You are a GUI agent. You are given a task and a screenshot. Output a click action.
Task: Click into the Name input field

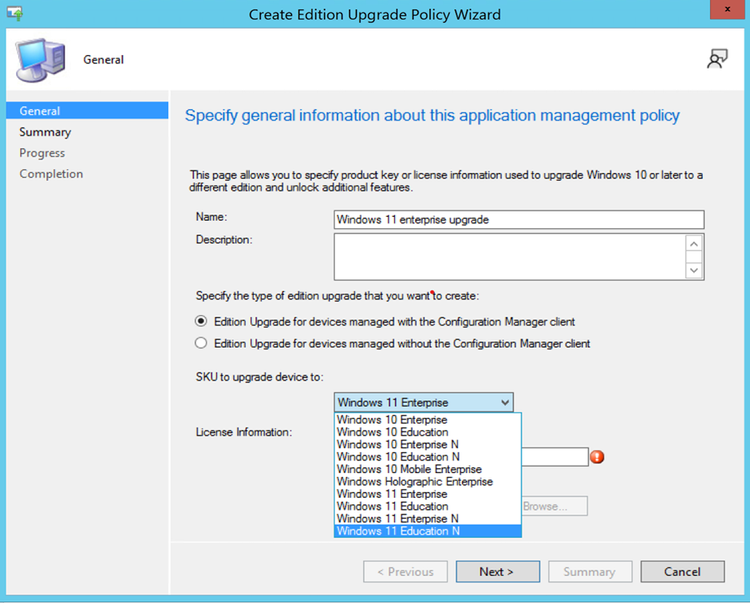click(519, 219)
